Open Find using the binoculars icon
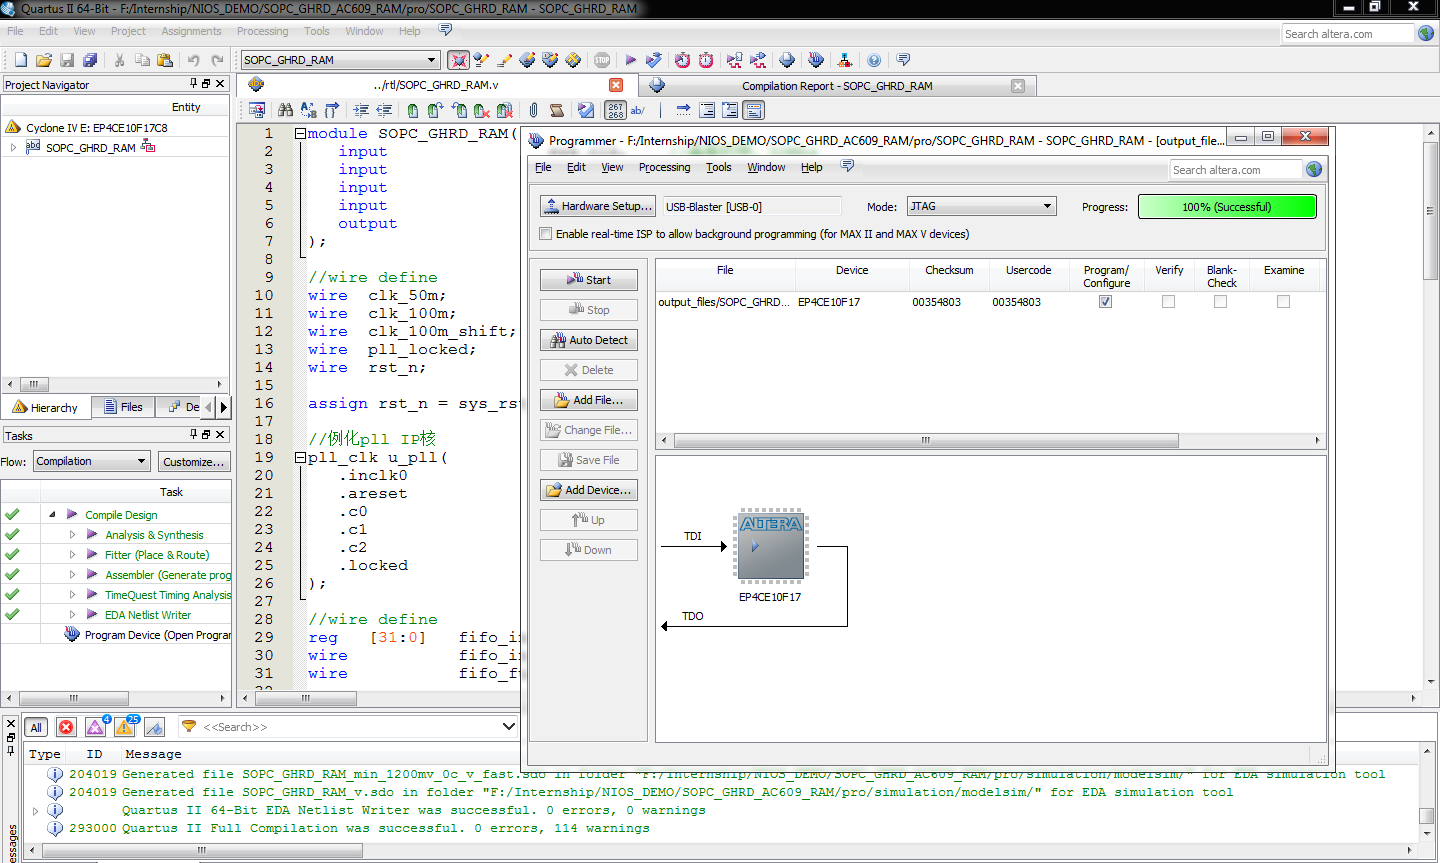This screenshot has height=863, width=1440. (x=287, y=110)
